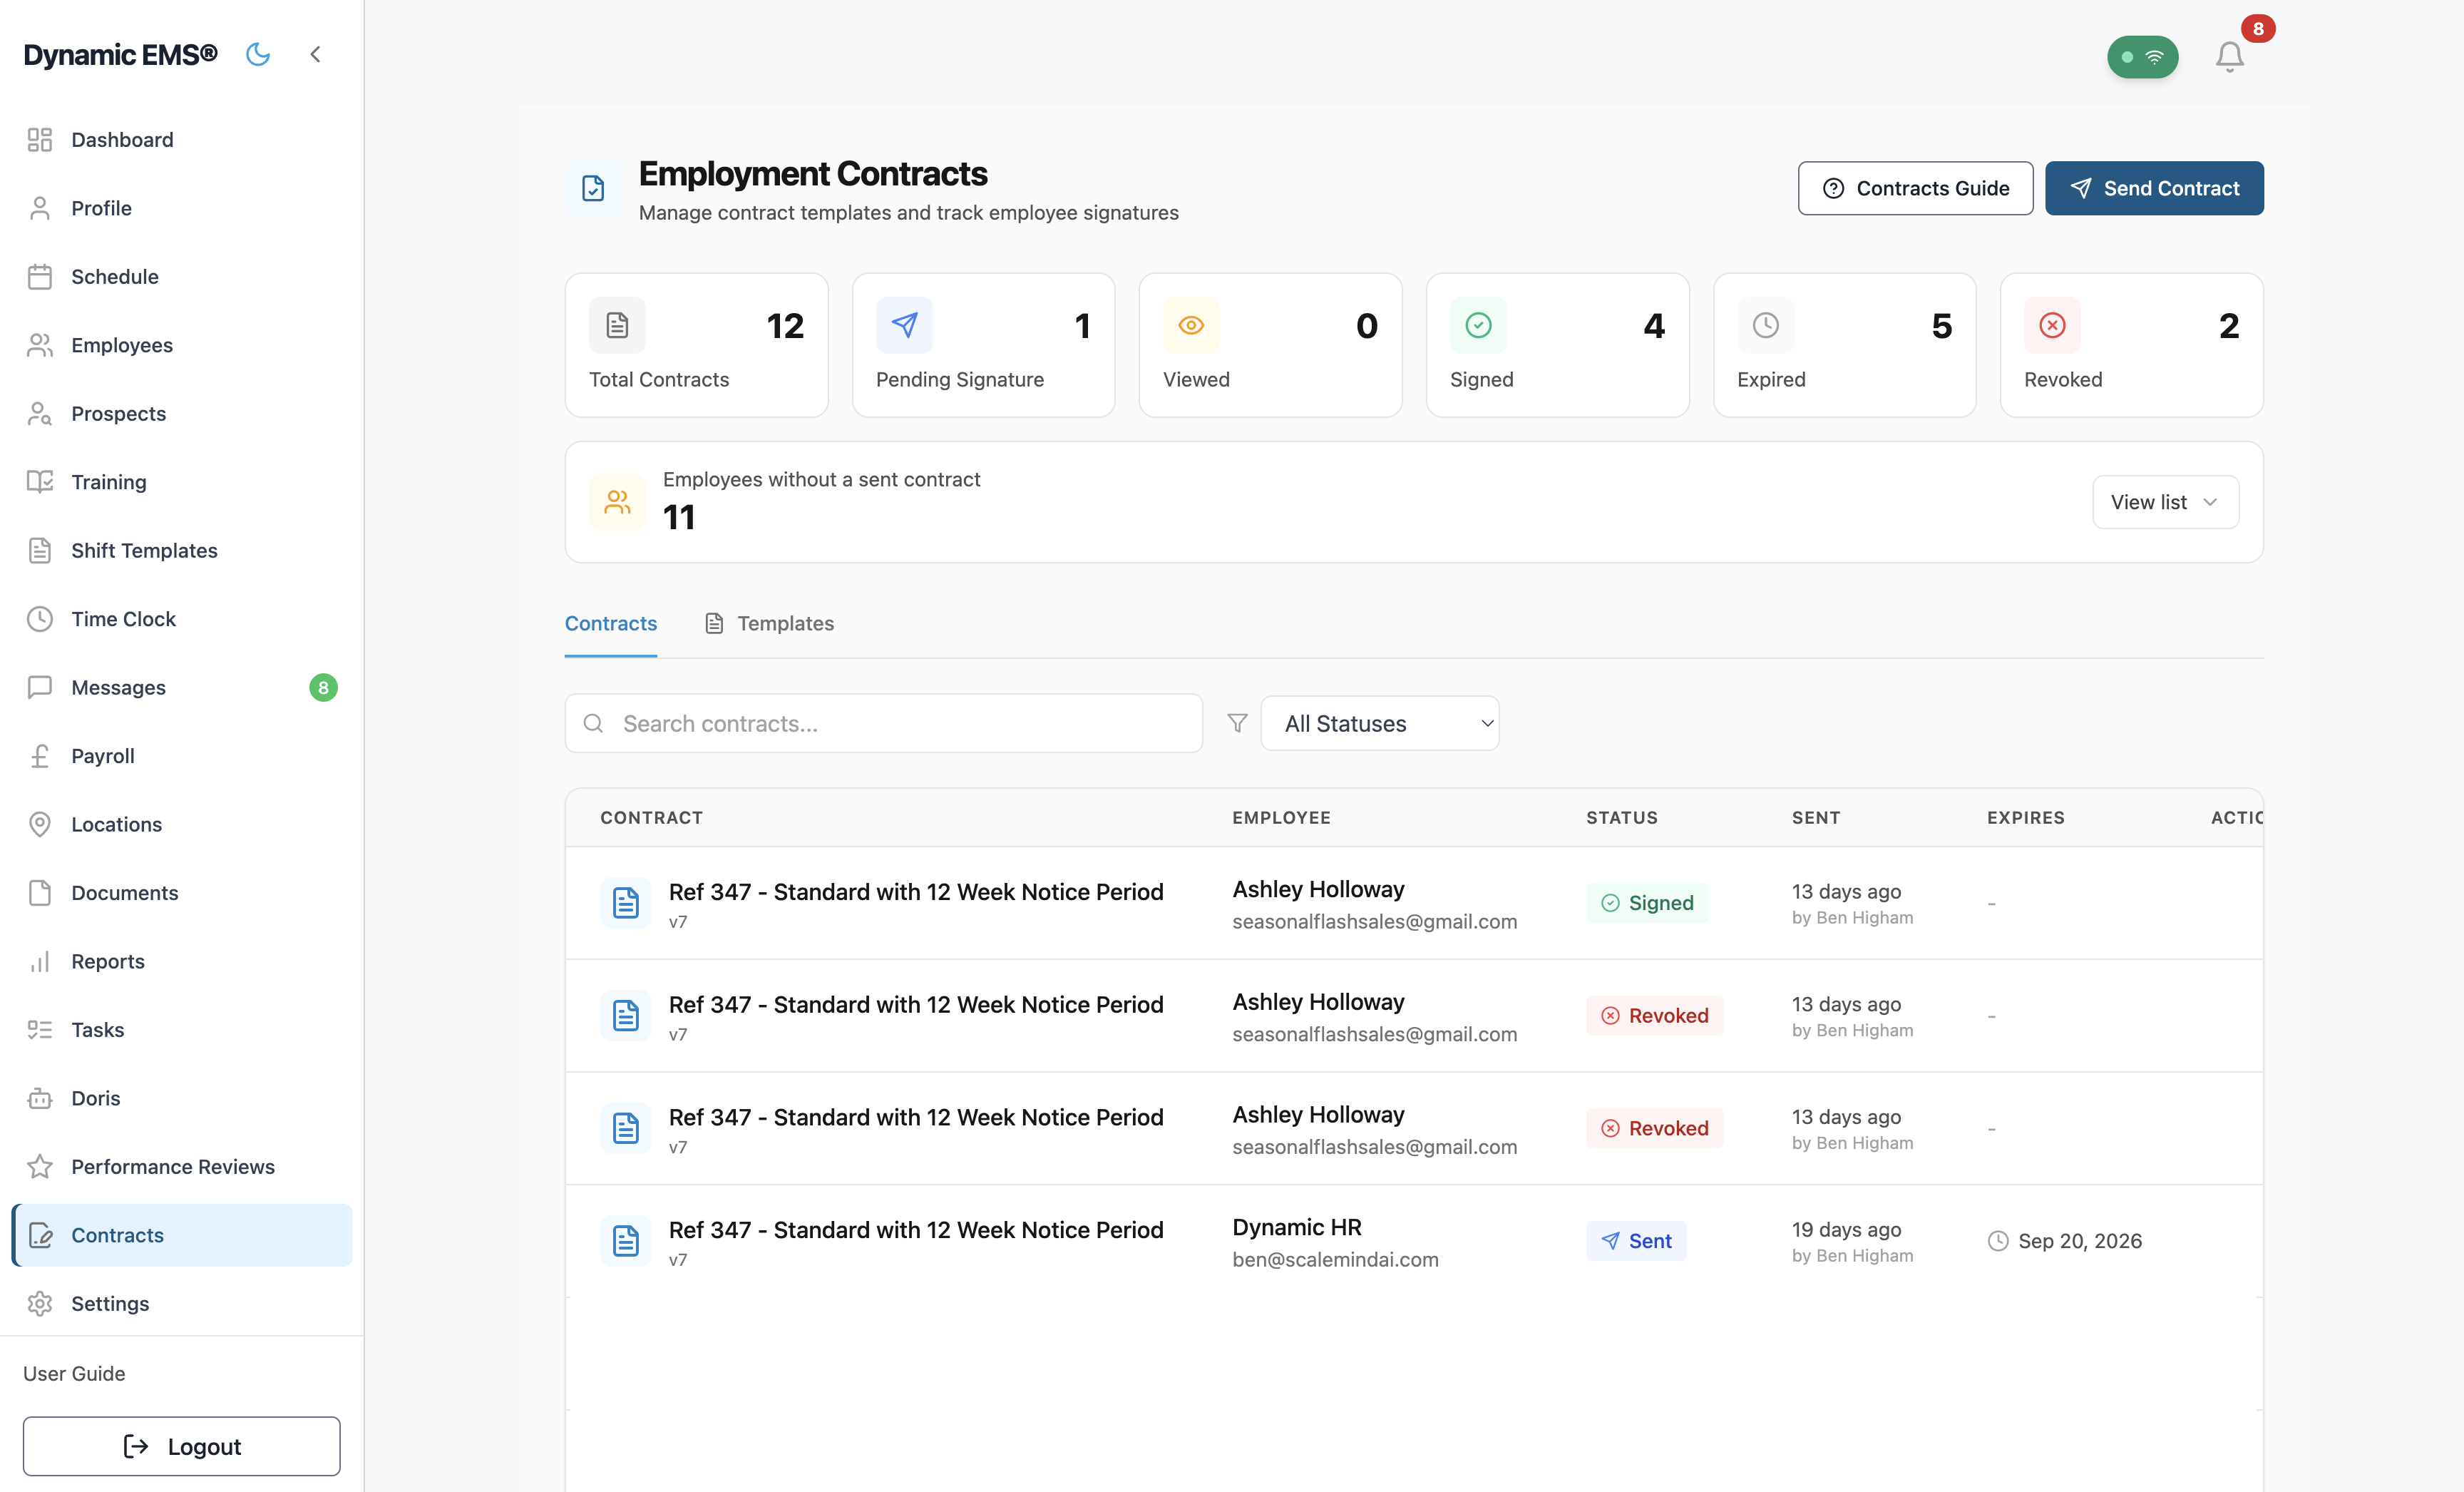This screenshot has width=2464, height=1492.
Task: Open Dashboard from sidebar
Action: 181,140
